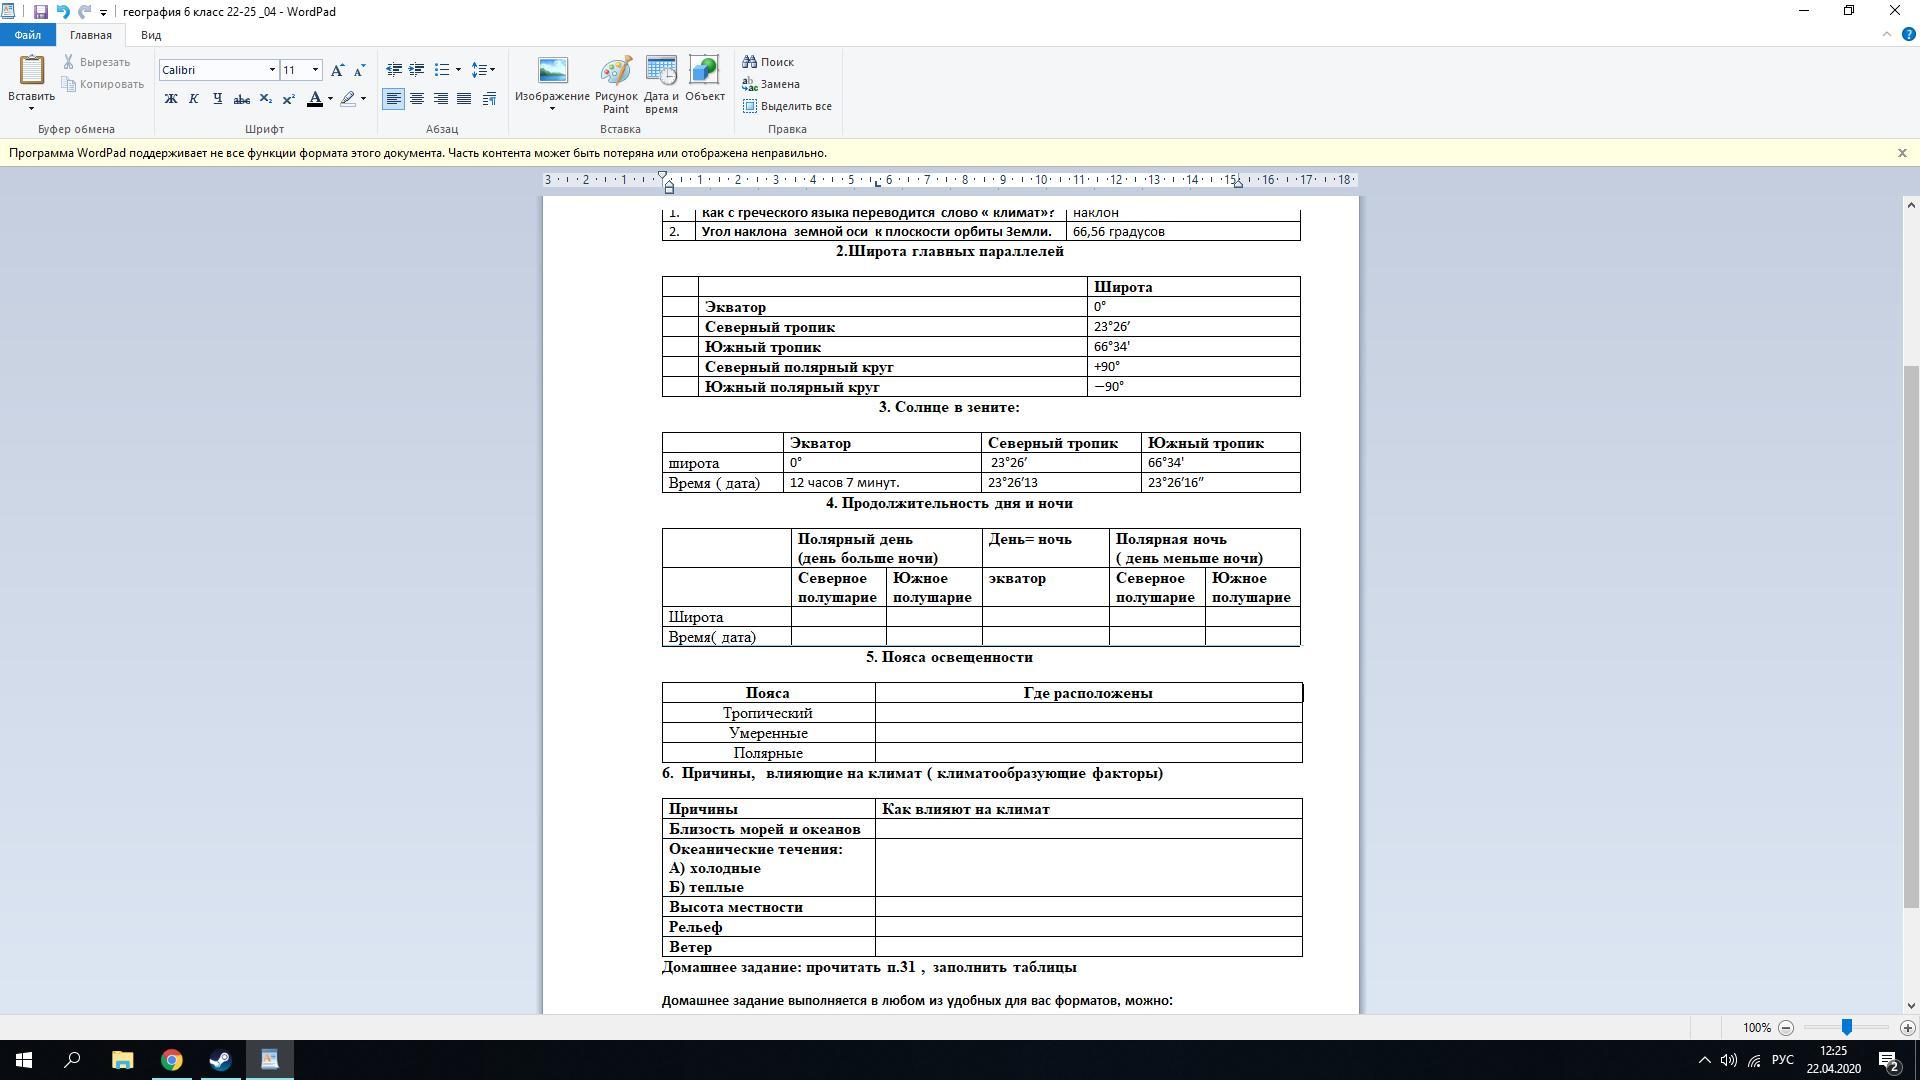
Task: Click the Замена (Replace) button
Action: point(771,84)
